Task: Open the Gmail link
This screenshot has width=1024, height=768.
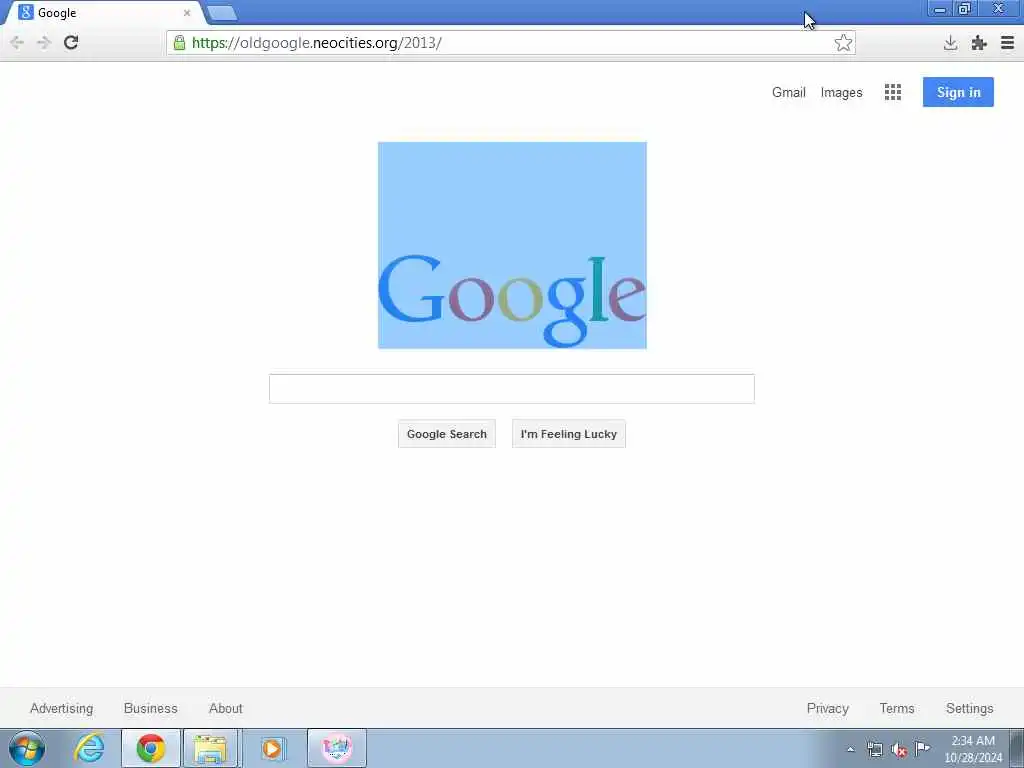Action: coord(788,92)
